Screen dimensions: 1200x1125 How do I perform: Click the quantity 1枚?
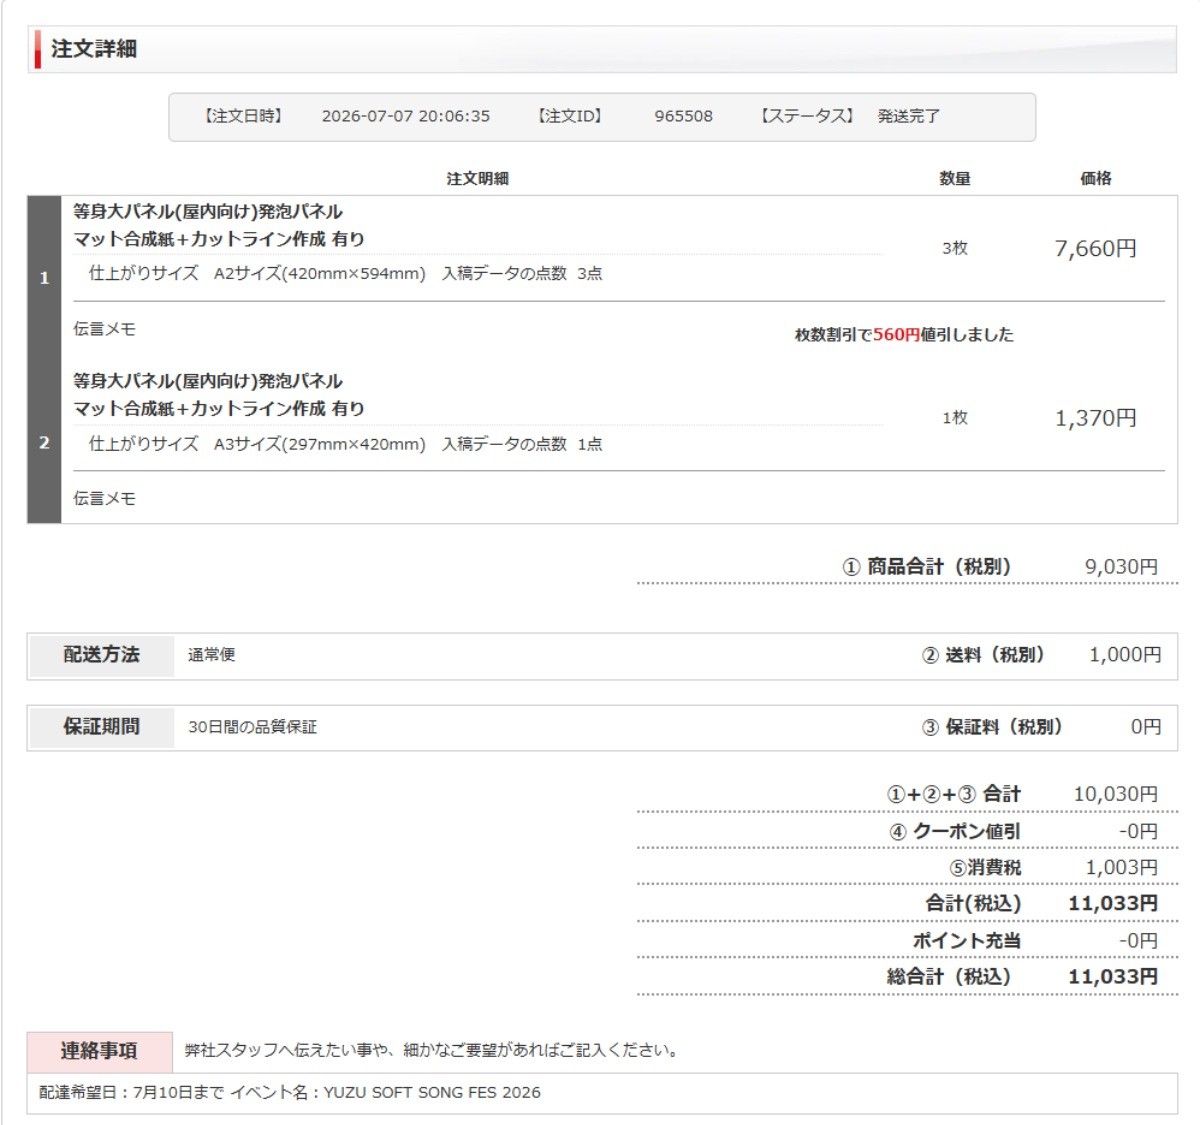(955, 418)
